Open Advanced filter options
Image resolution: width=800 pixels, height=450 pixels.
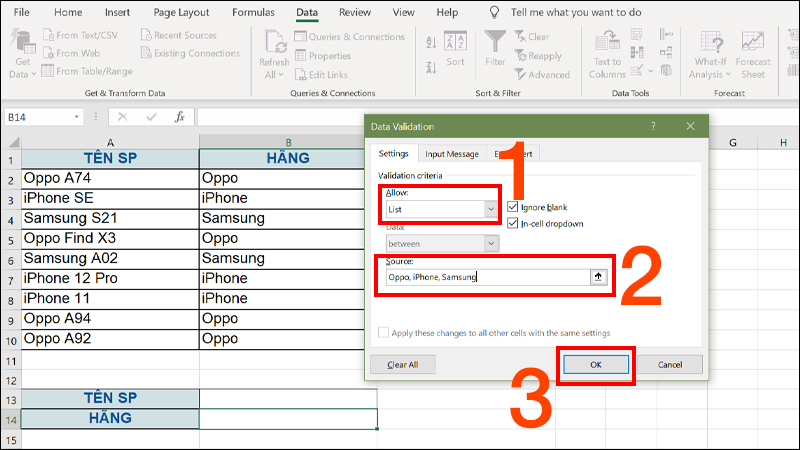click(542, 74)
